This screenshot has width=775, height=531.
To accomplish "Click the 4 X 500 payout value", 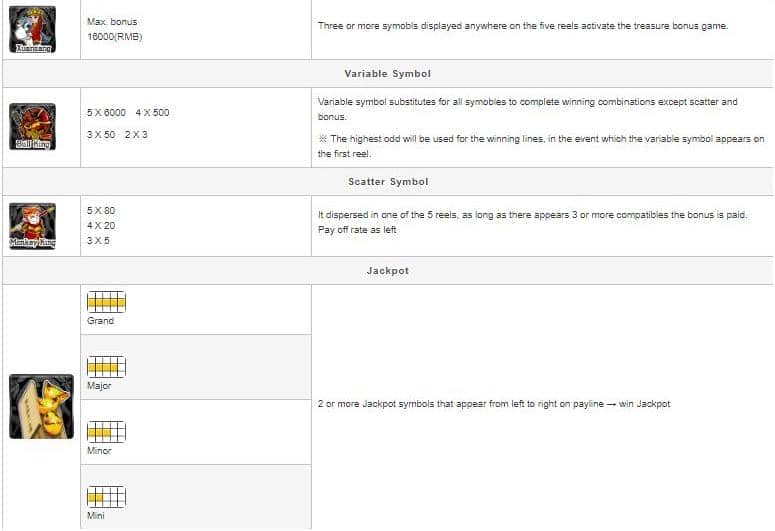I will point(152,113).
